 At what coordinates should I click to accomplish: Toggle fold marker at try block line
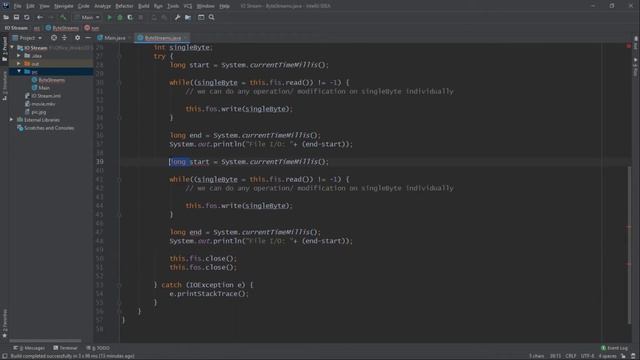tap(119, 56)
